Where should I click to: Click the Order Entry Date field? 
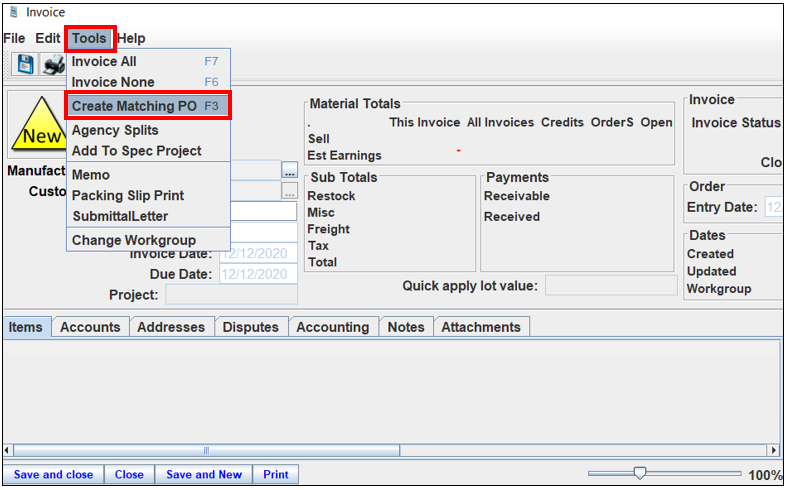tap(774, 207)
